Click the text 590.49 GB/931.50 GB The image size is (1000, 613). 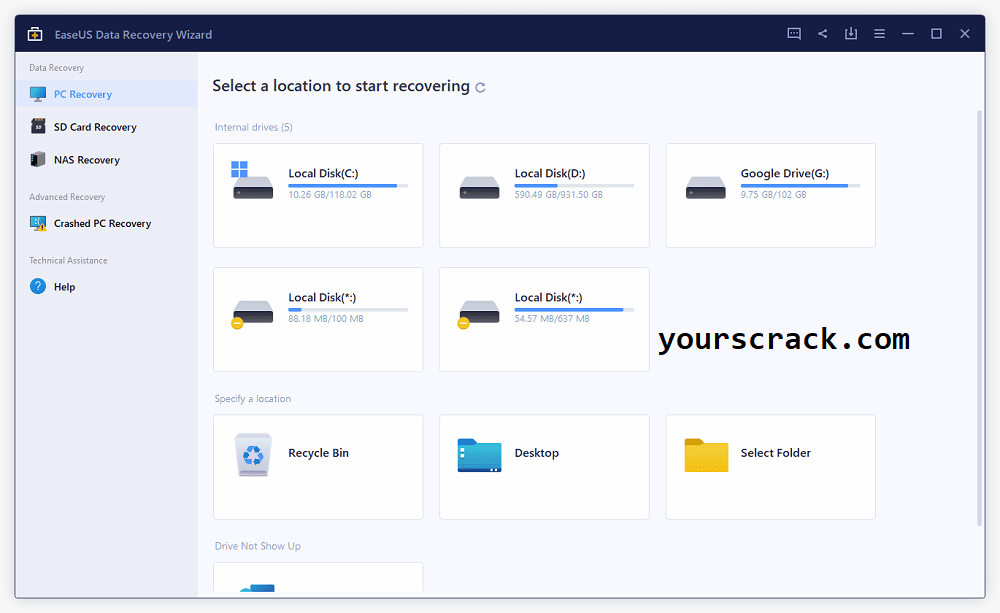point(559,195)
